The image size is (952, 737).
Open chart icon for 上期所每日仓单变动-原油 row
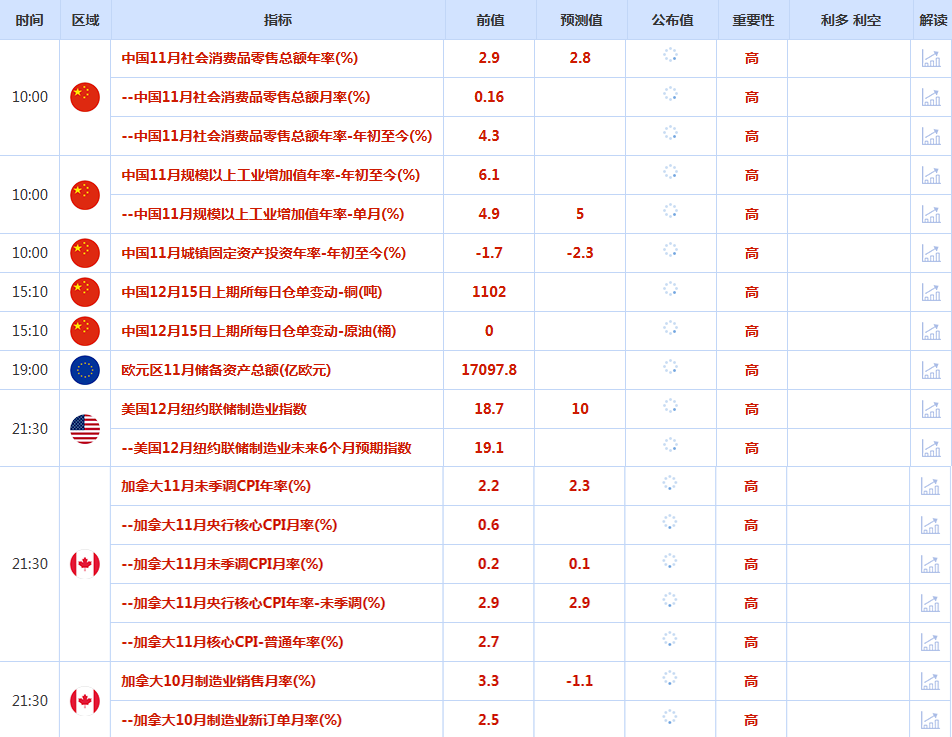(931, 331)
